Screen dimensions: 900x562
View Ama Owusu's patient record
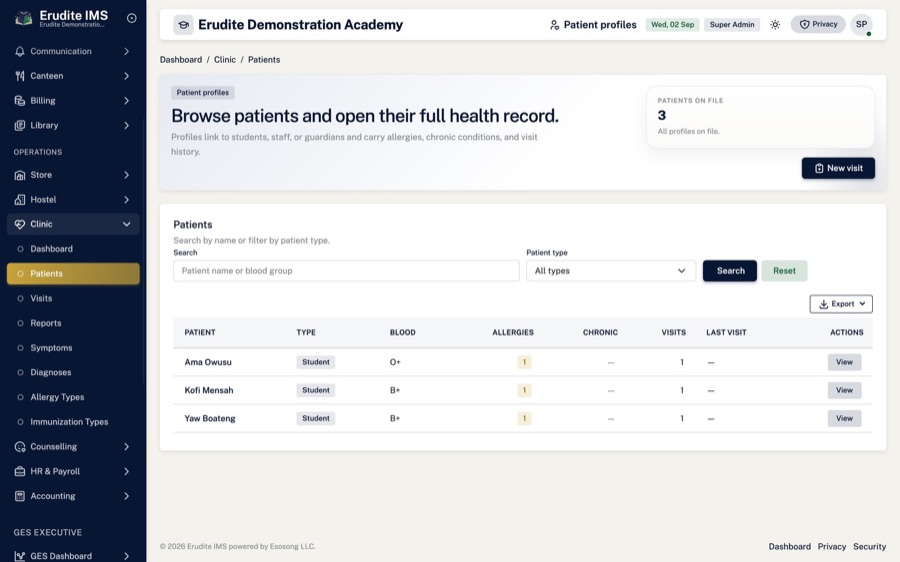(844, 362)
